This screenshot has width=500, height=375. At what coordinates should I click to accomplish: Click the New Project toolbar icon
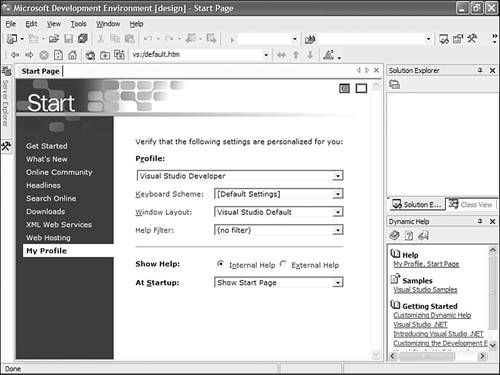point(12,39)
